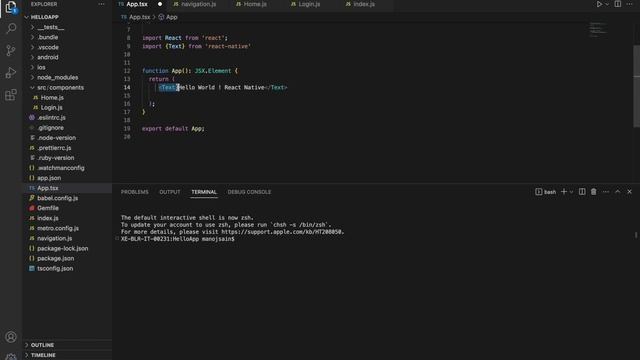Switch to the navigation.js editor tab
Viewport: 640px width, 360px height.
click(x=198, y=4)
